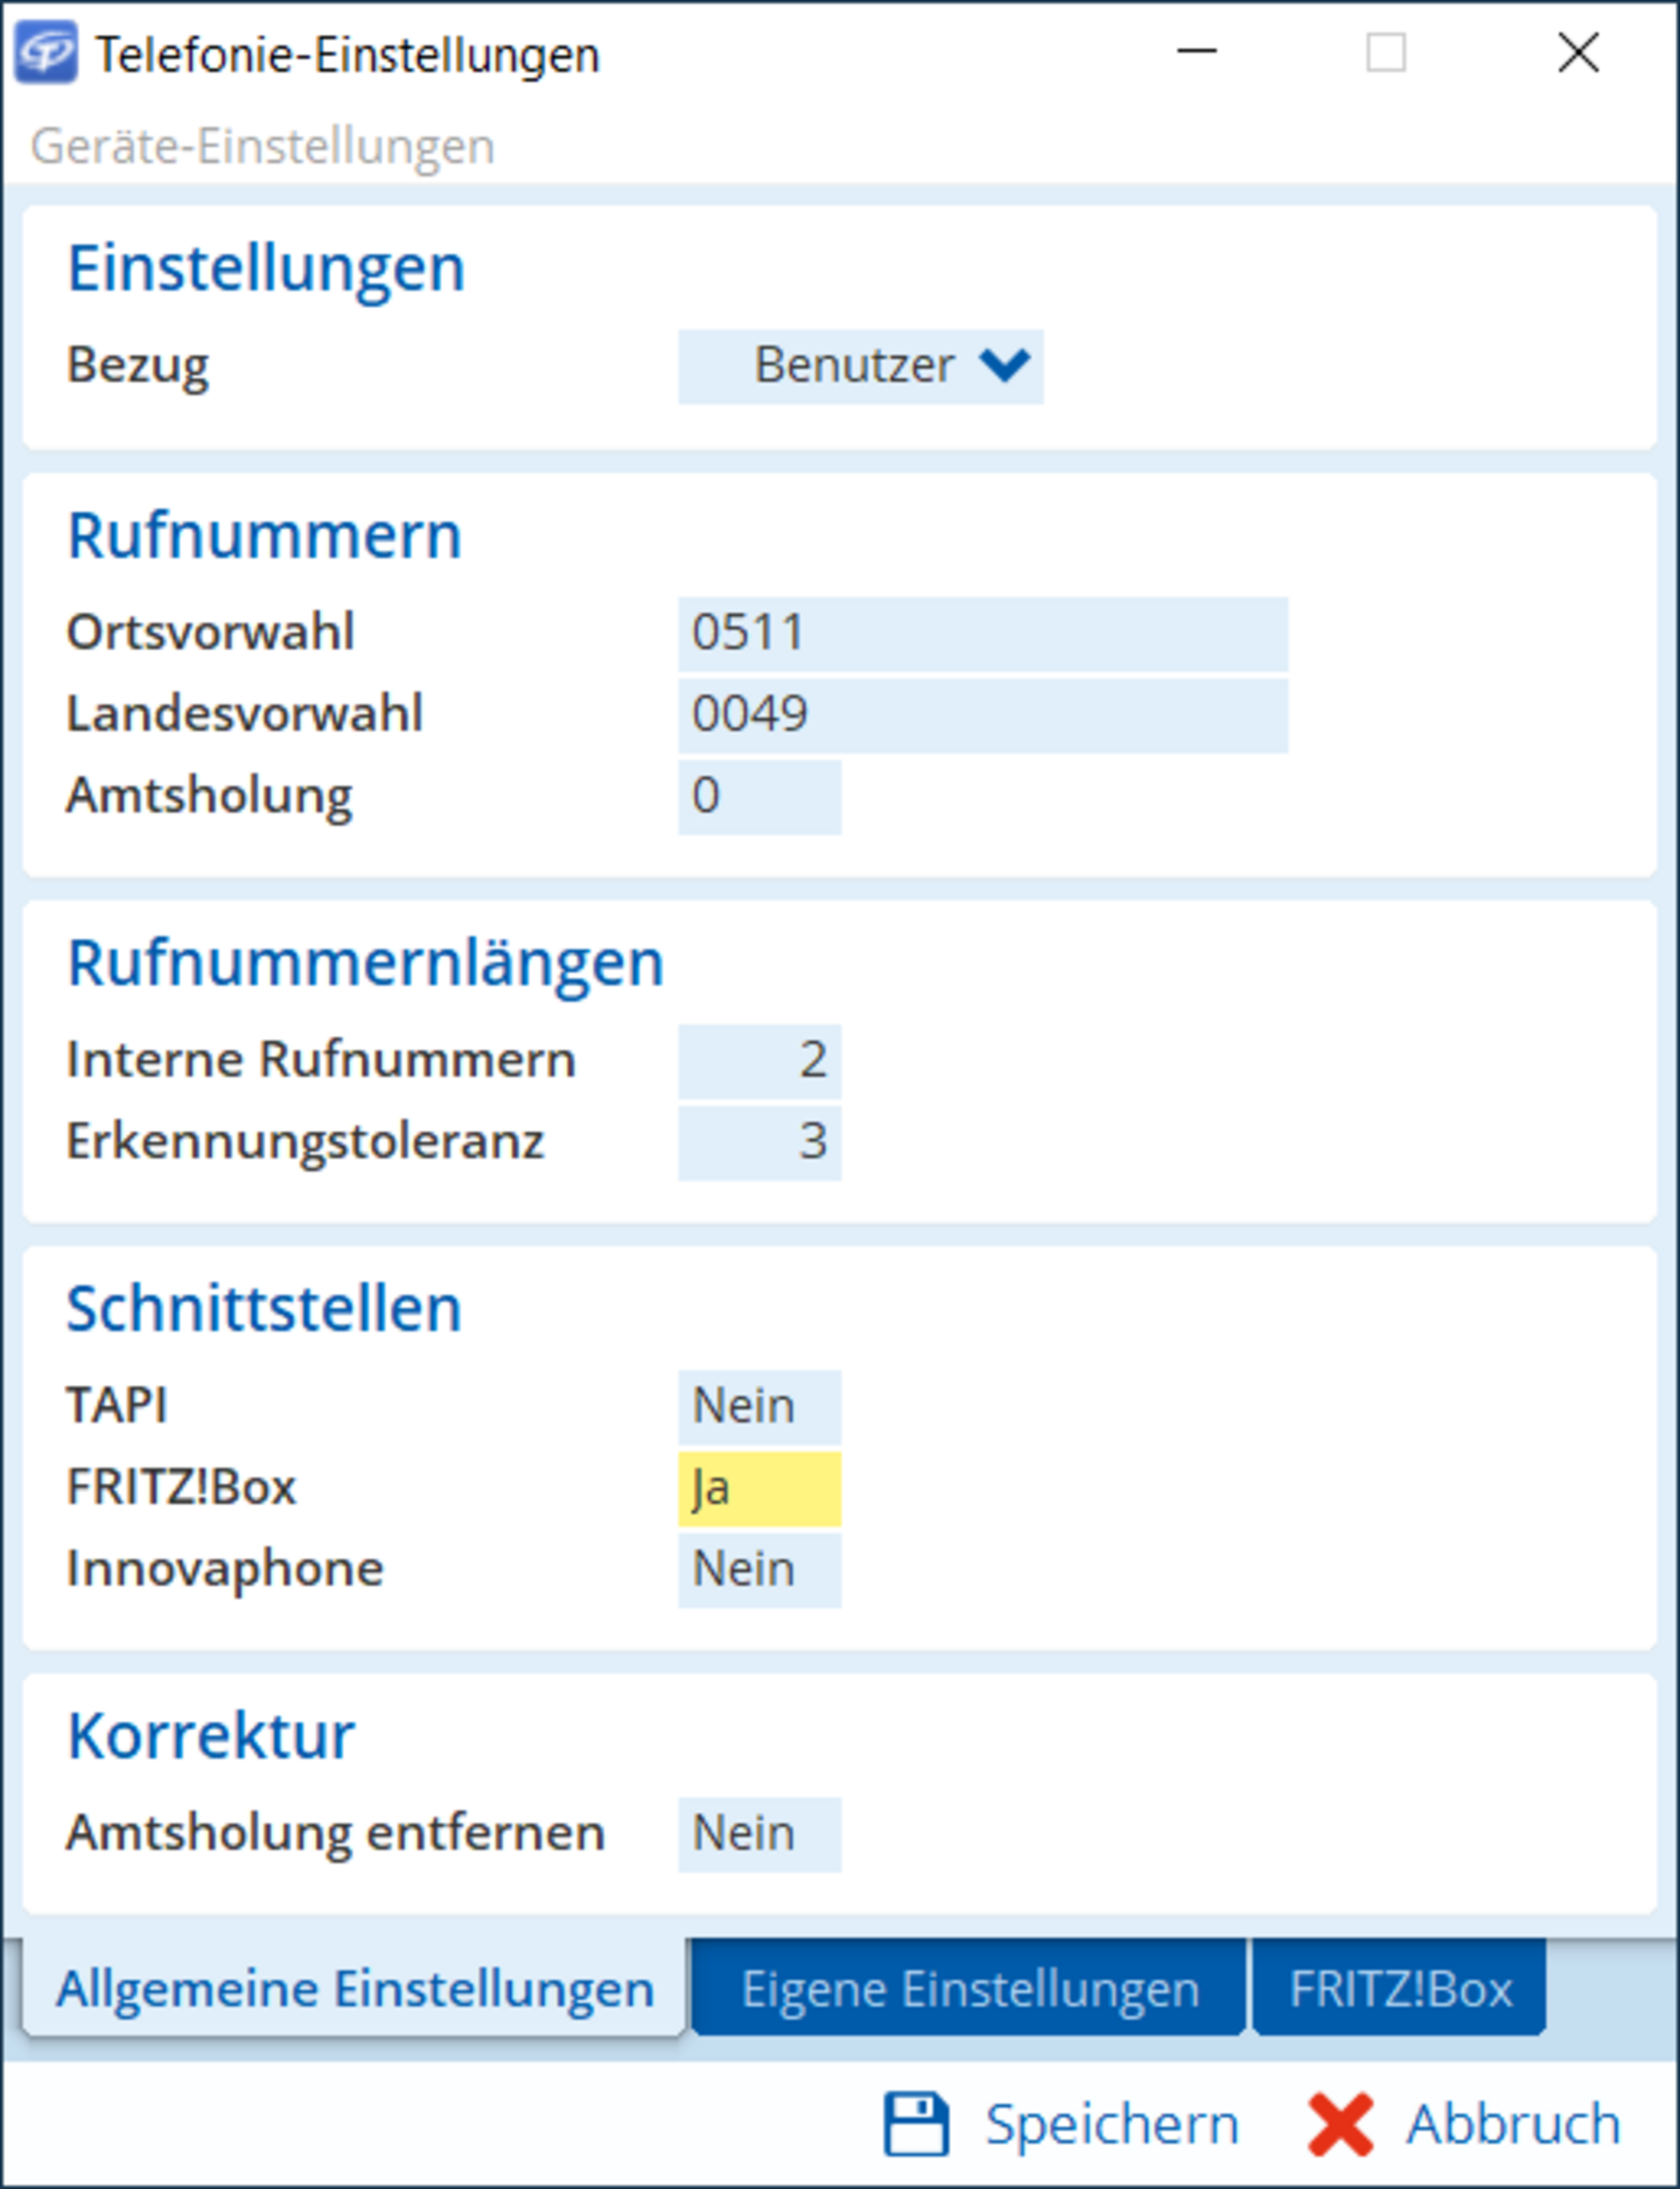
Task: Click the red X cancel icon
Action: [x=1339, y=2124]
